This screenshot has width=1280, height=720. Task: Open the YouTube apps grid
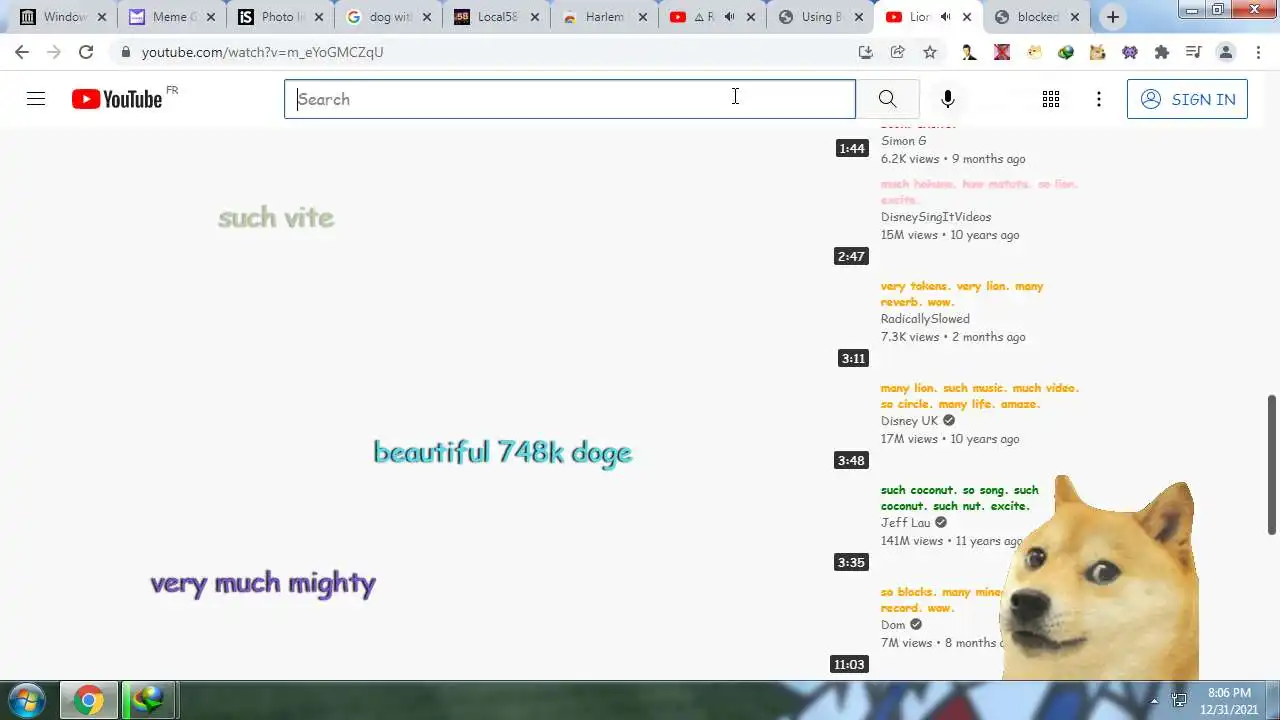1051,99
